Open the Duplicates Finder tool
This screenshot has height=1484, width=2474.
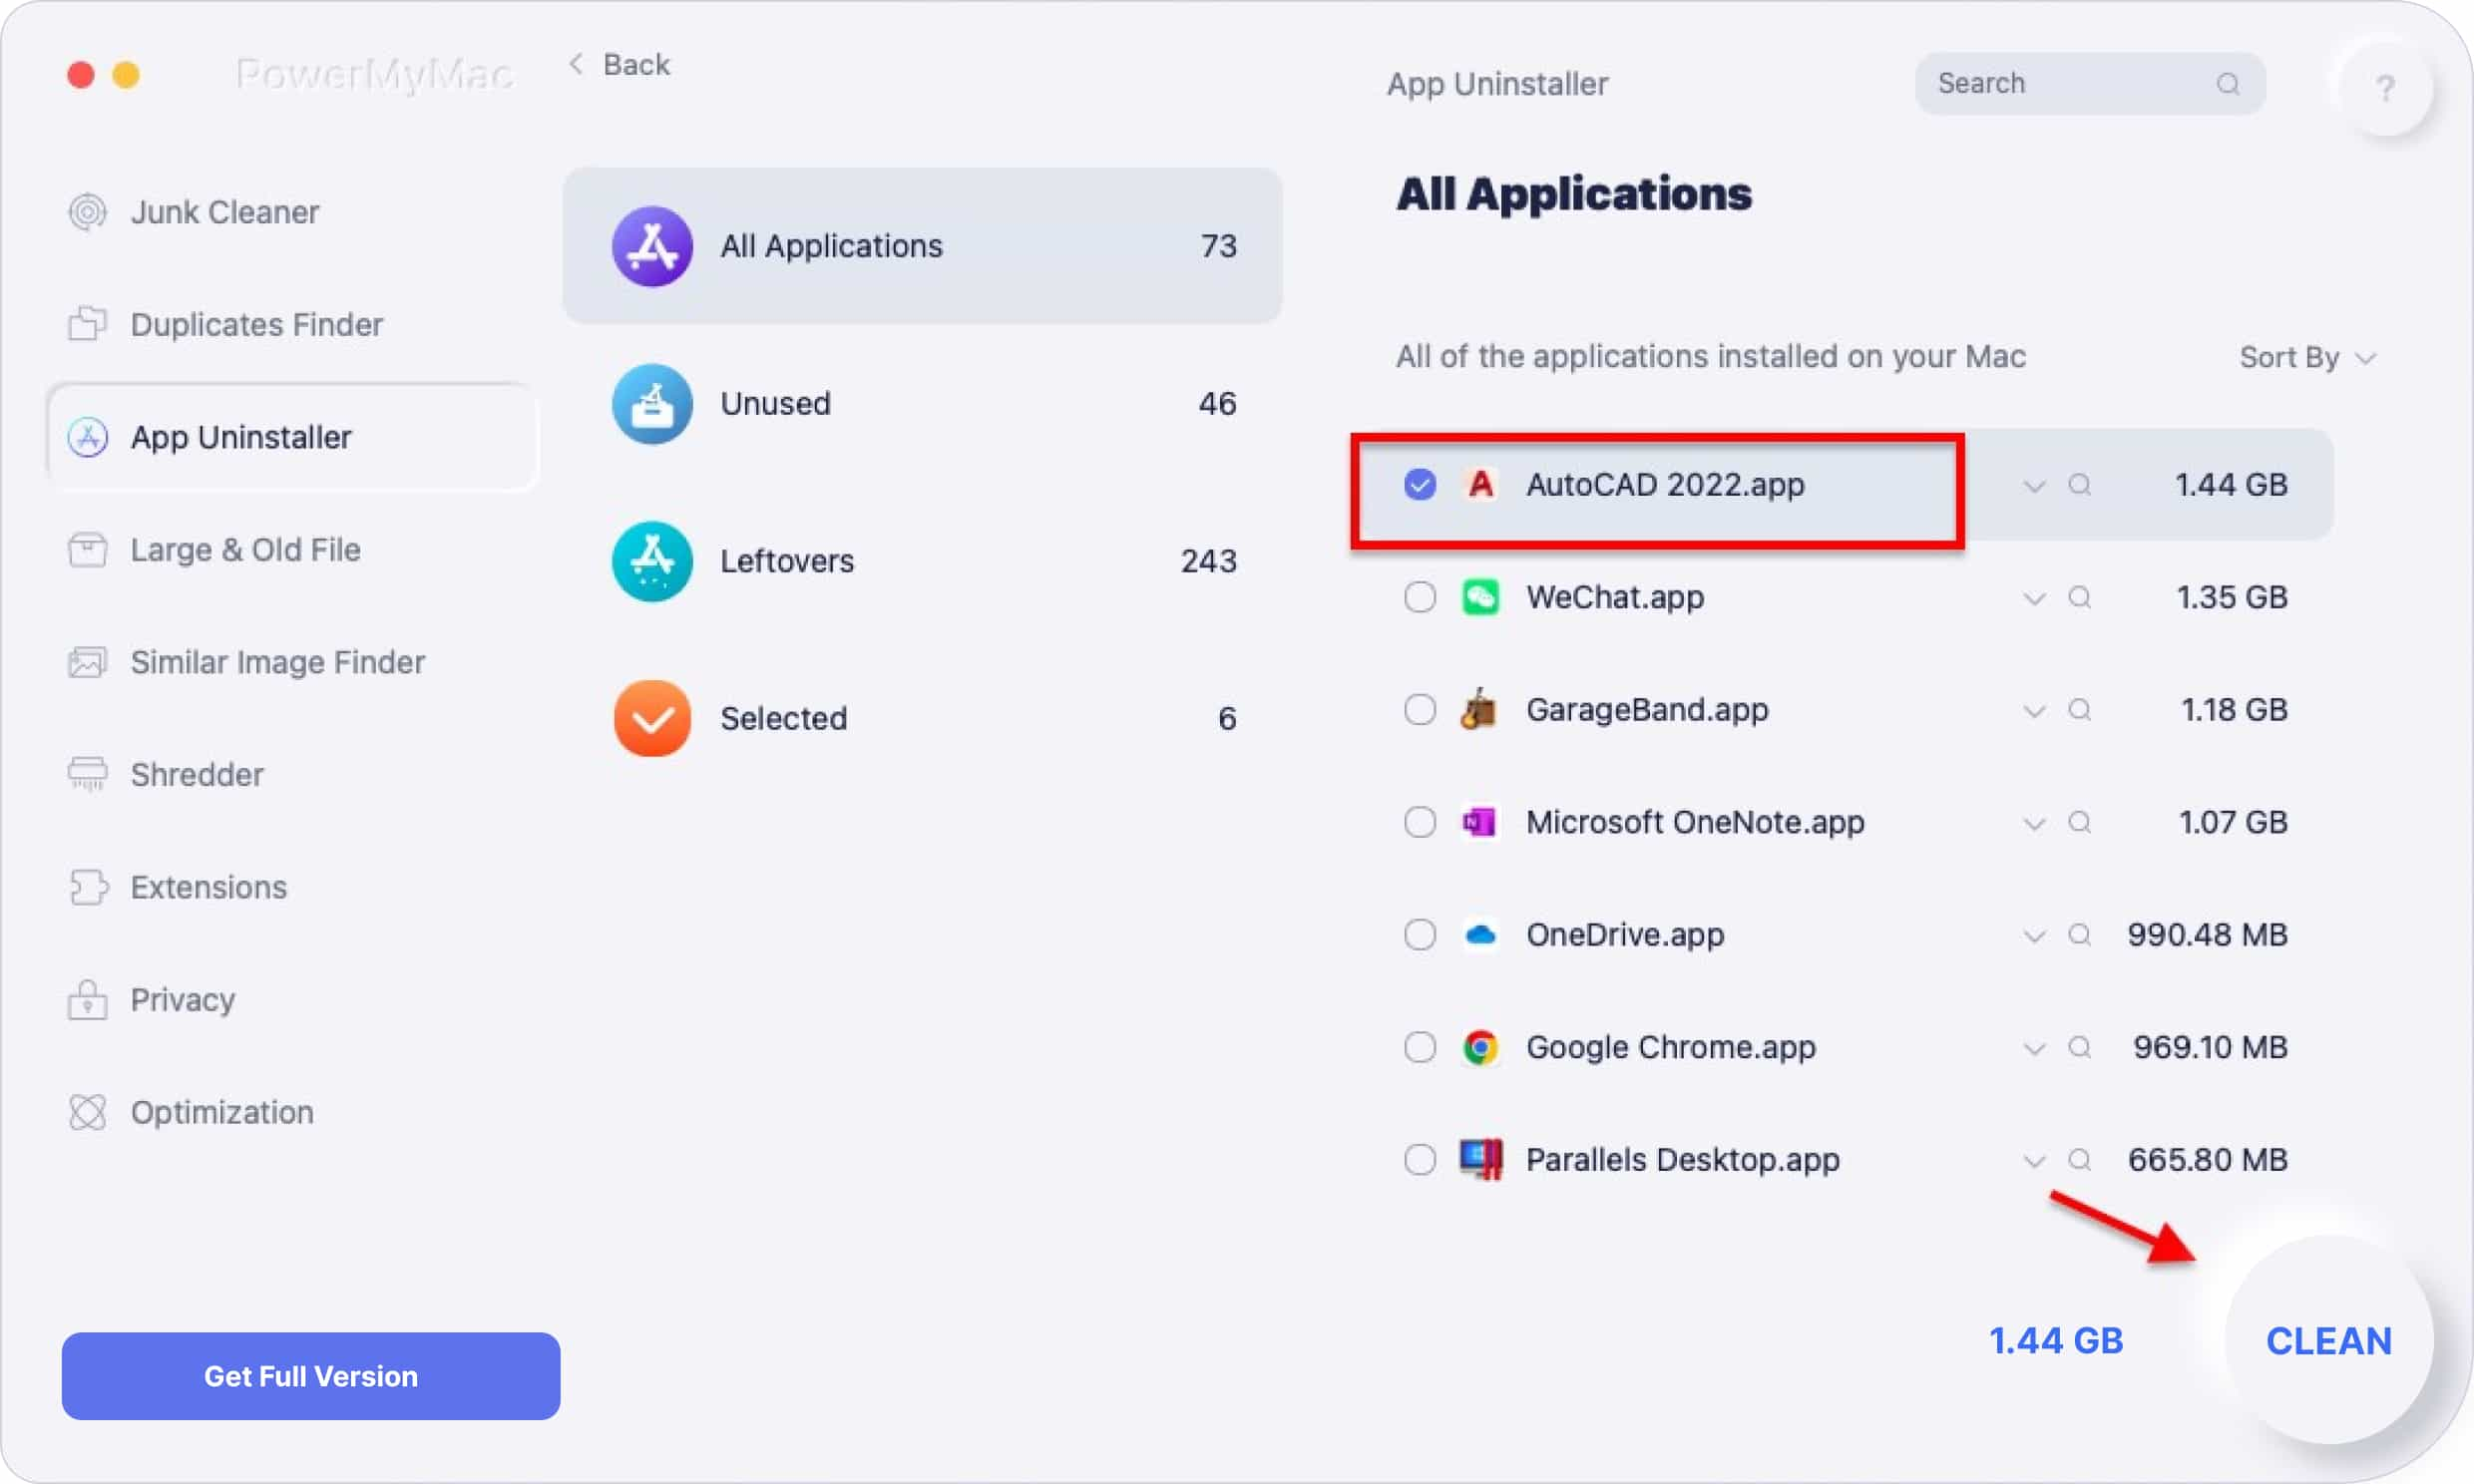click(256, 323)
